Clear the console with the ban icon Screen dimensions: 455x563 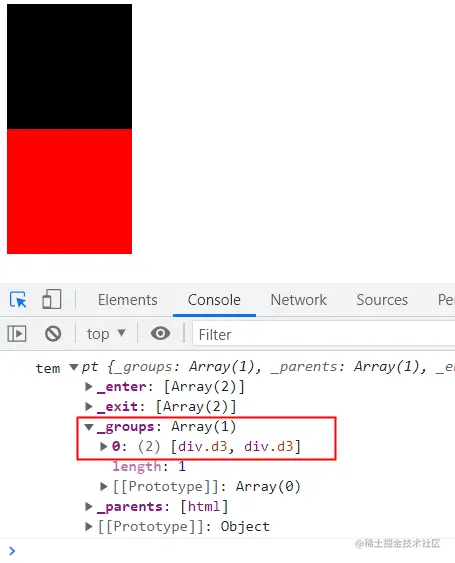pos(53,334)
